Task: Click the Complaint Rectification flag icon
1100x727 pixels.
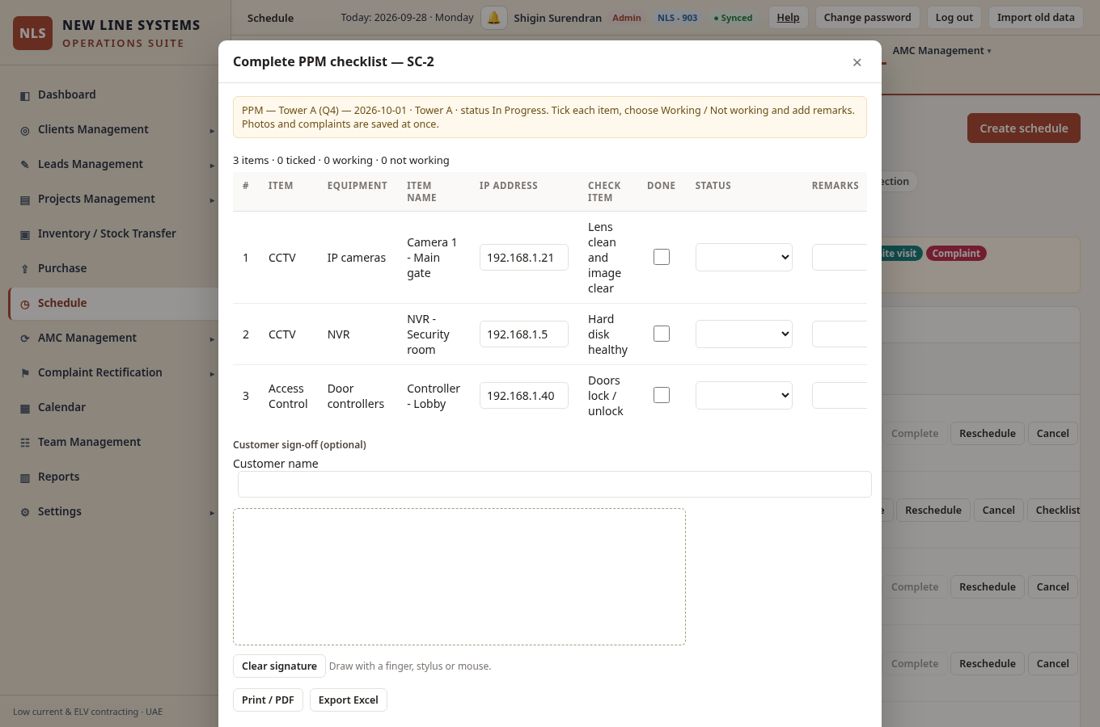Action: (25, 373)
